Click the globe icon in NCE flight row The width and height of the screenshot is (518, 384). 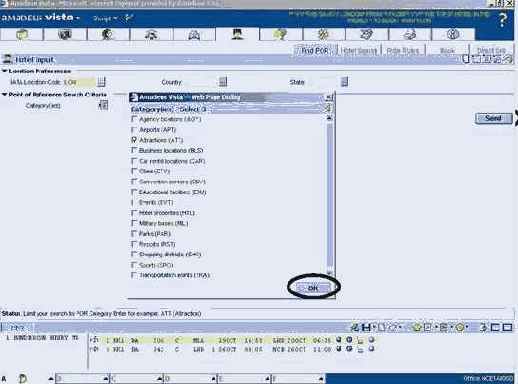[349, 349]
